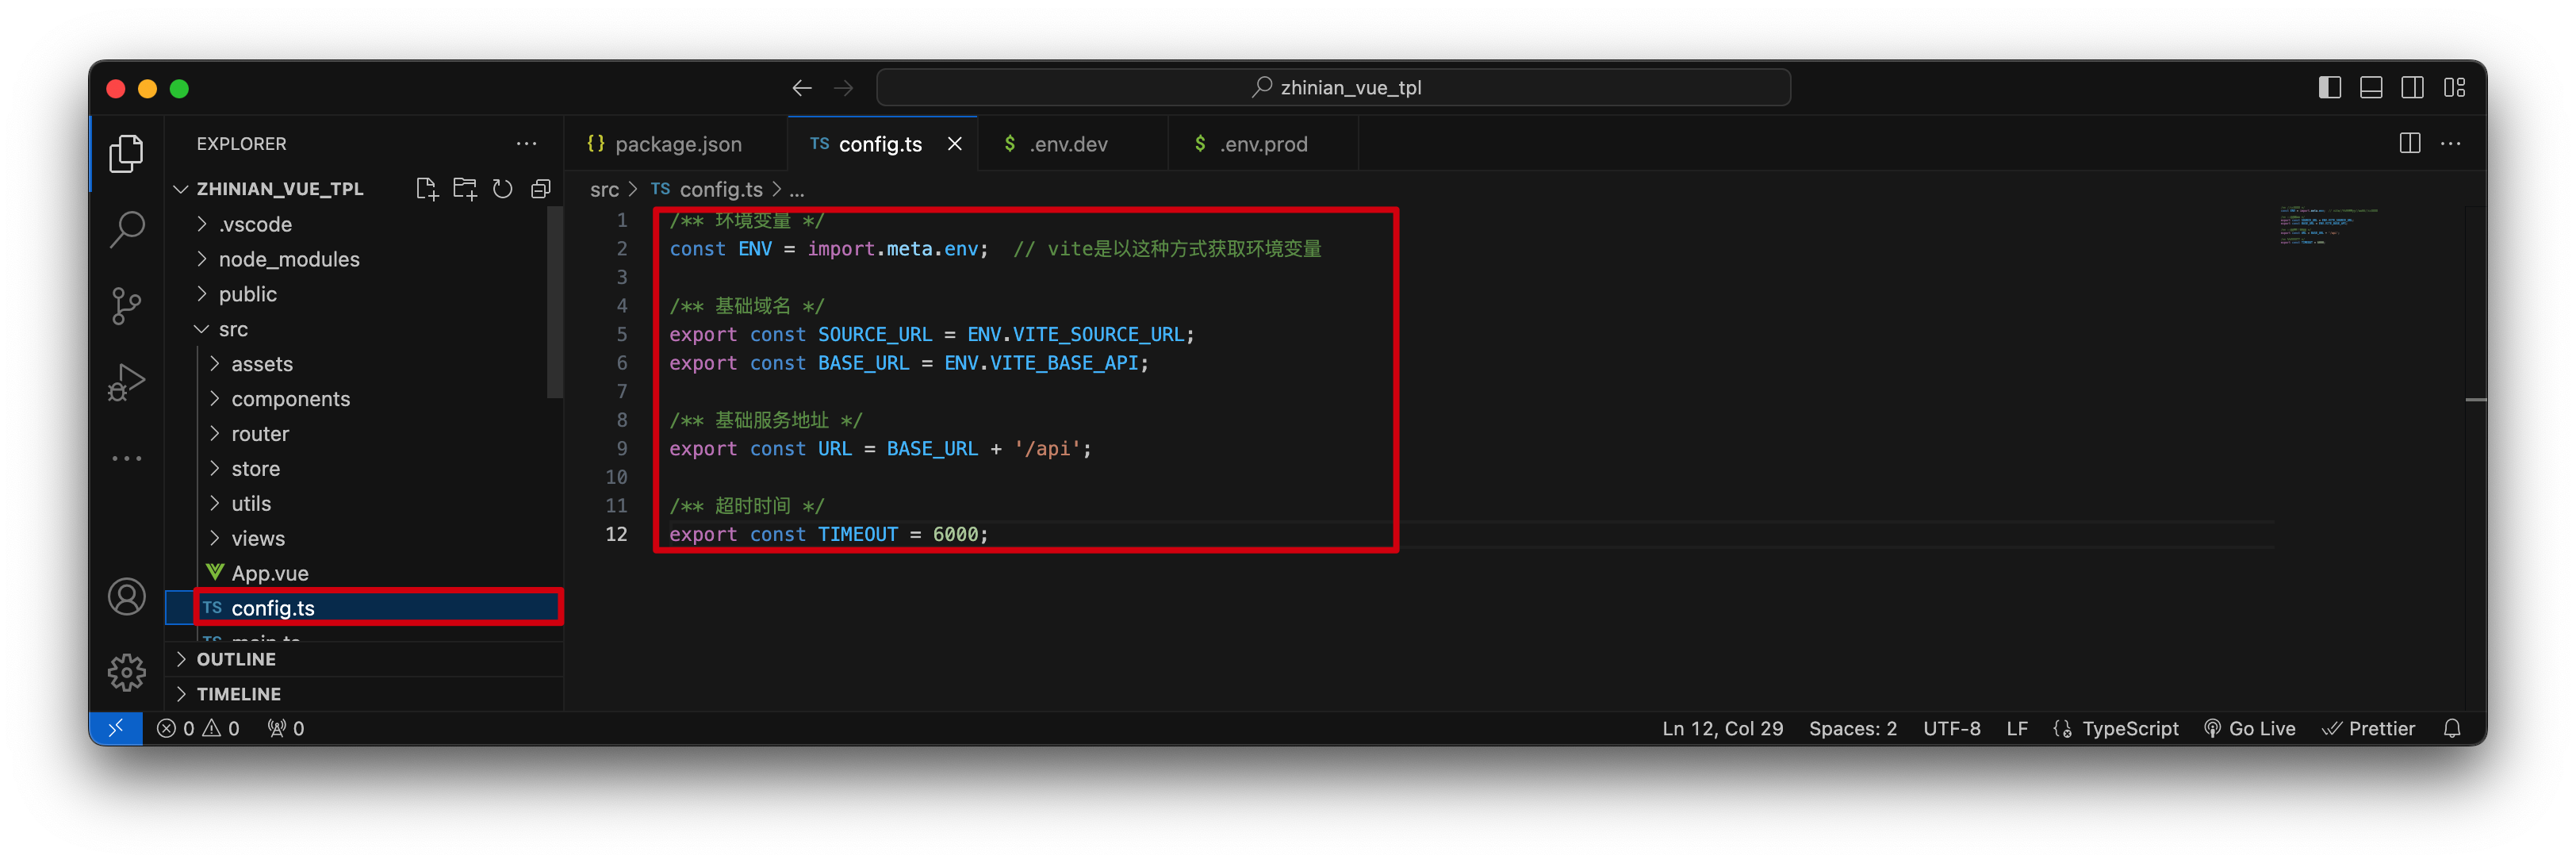This screenshot has width=2576, height=863.
Task: Collapse all folders in explorer
Action: [541, 189]
